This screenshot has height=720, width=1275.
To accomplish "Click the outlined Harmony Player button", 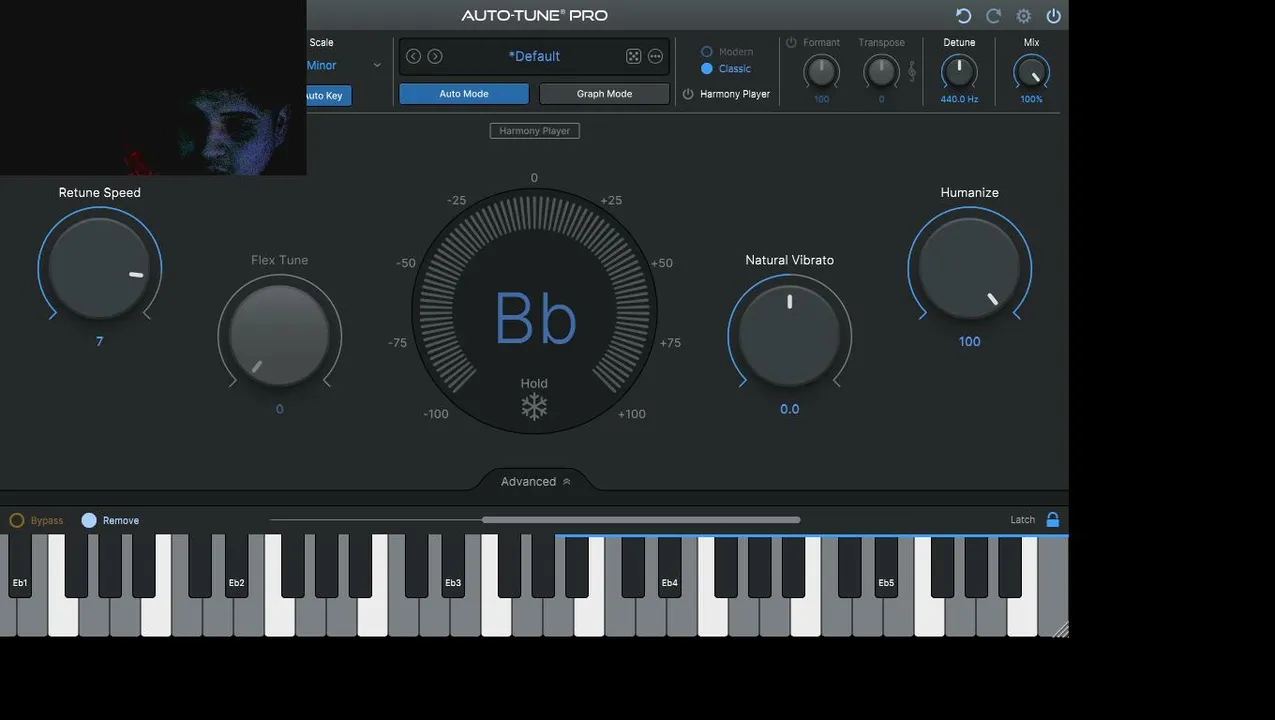I will (534, 131).
